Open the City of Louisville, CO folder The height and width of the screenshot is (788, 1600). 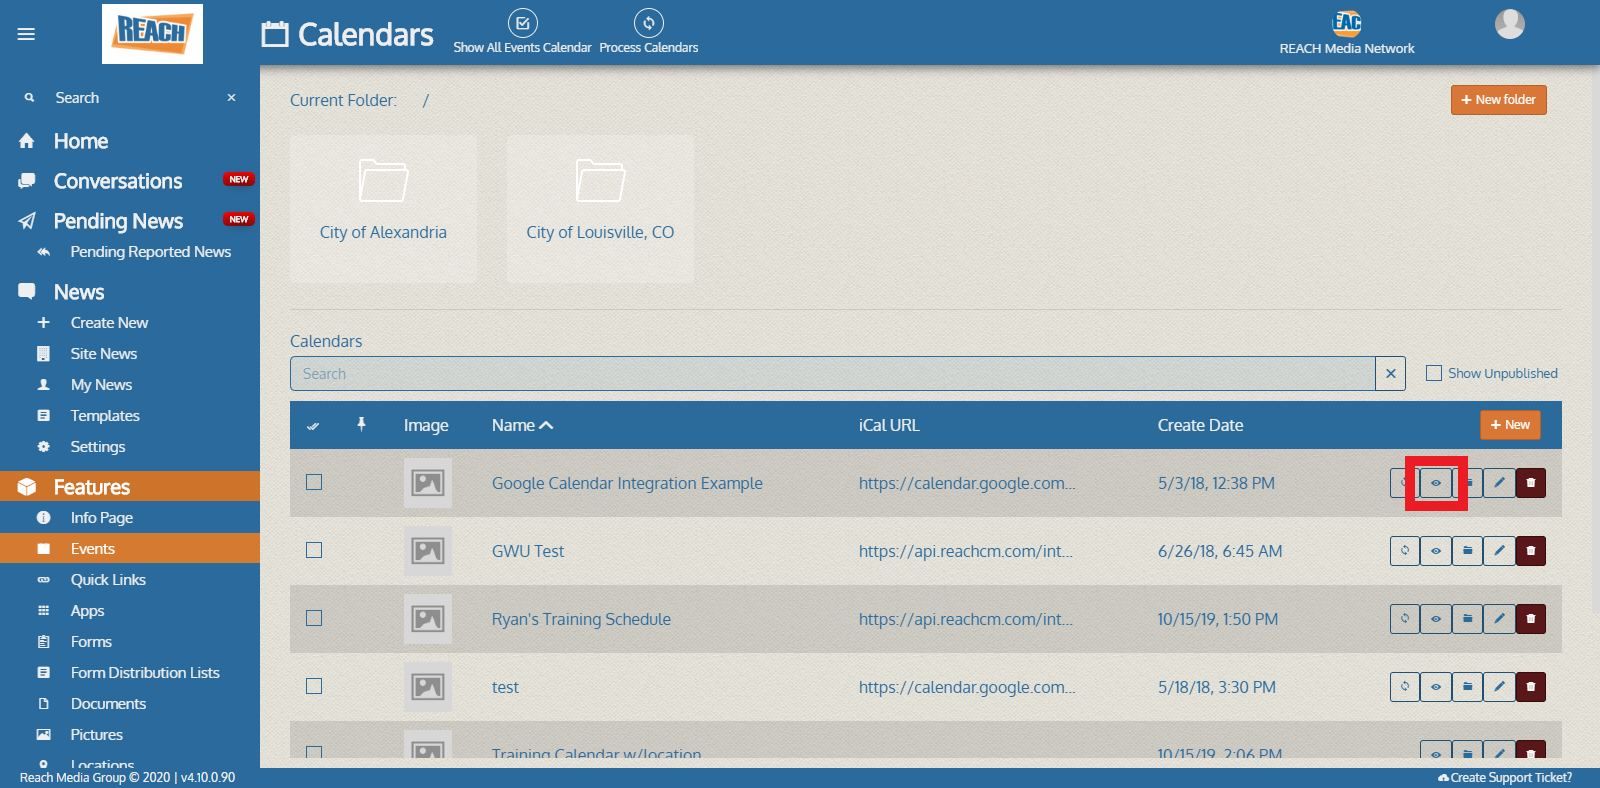pos(600,209)
